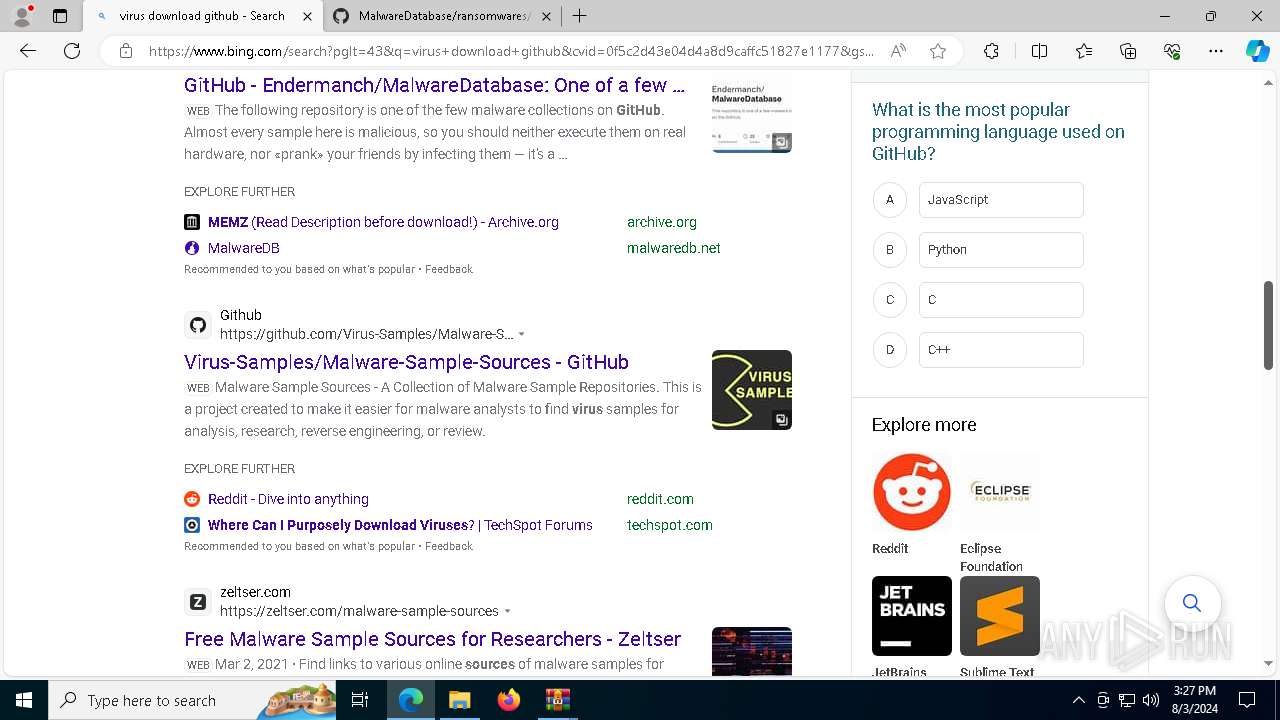Open Settings and more ellipsis menu
Screen dimensions: 1280x720
pyautogui.click(x=1216, y=51)
